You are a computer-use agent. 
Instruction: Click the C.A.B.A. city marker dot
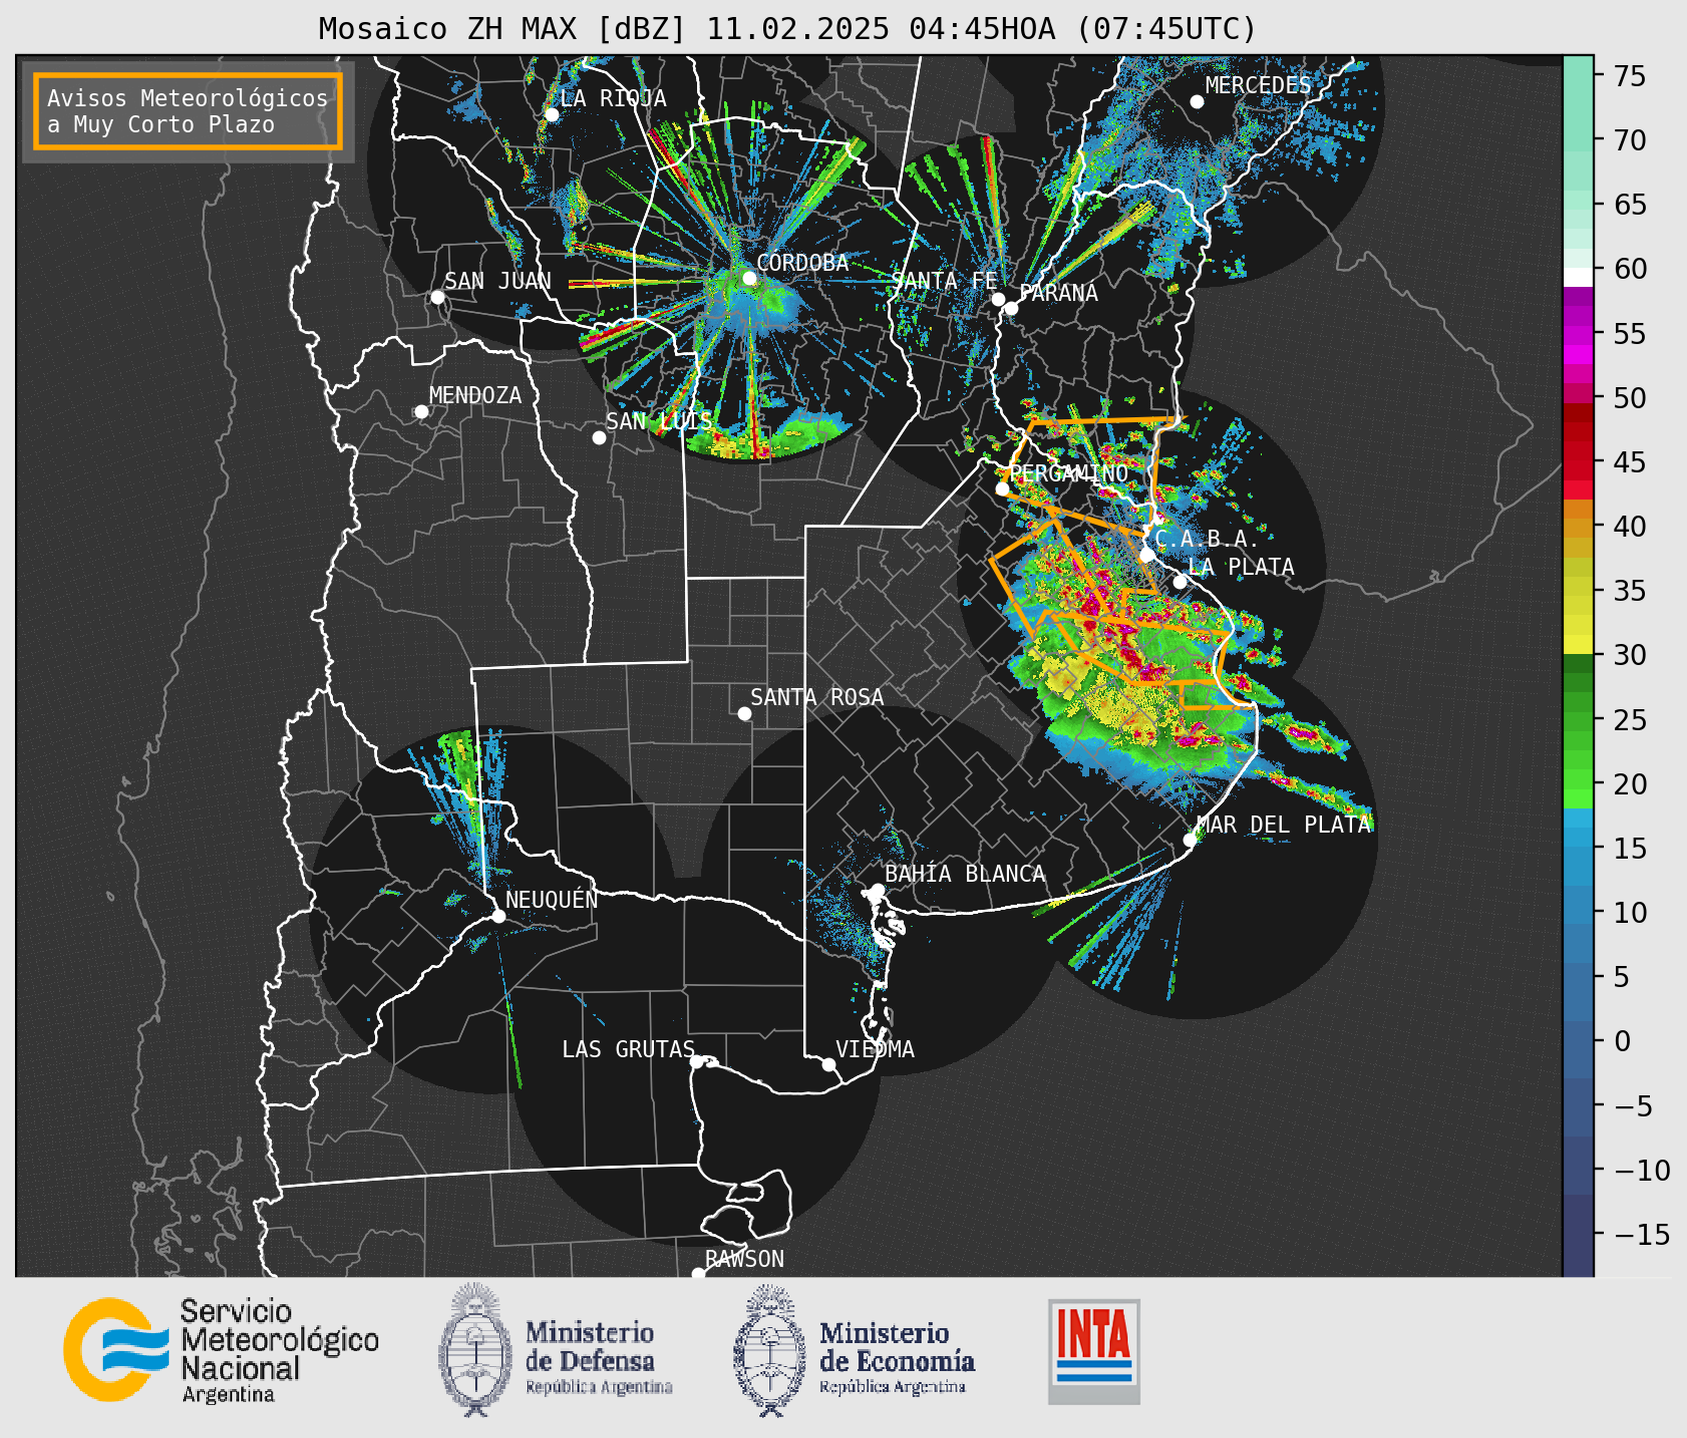point(1147,555)
